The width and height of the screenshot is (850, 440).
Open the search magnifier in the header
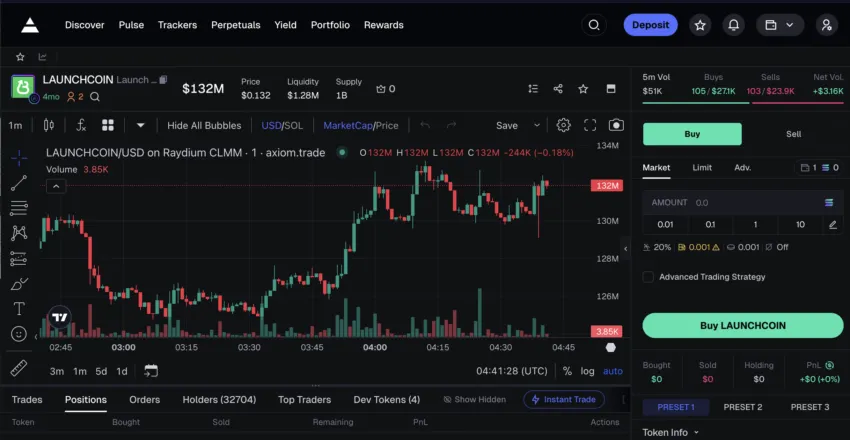click(594, 25)
